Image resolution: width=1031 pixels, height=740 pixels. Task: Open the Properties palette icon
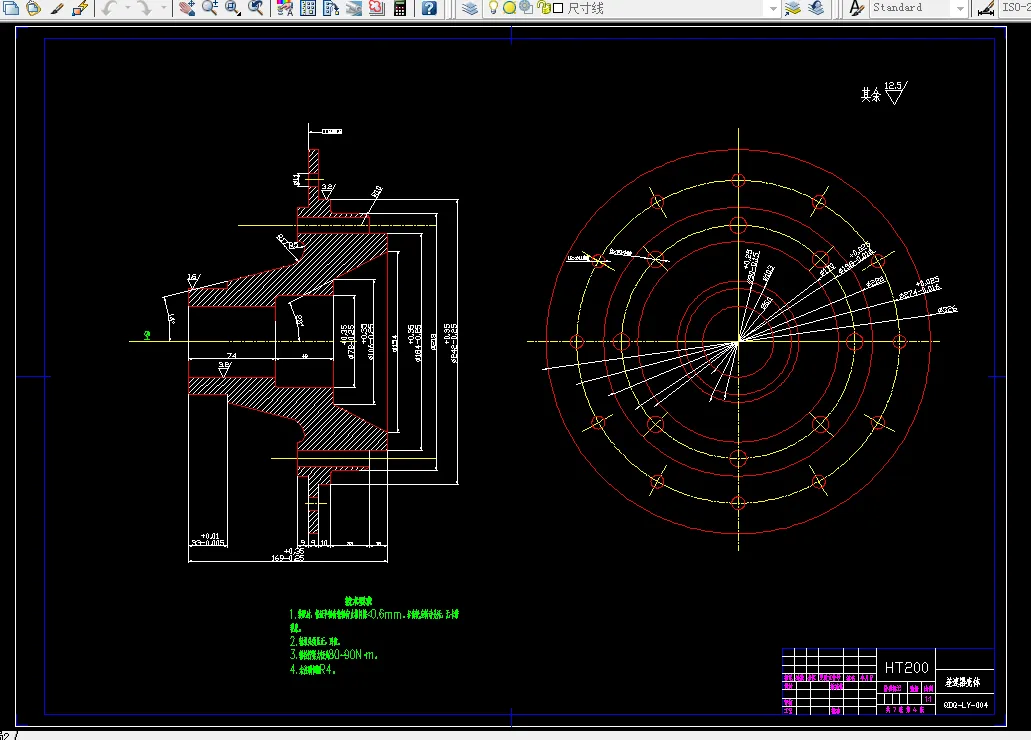285,8
